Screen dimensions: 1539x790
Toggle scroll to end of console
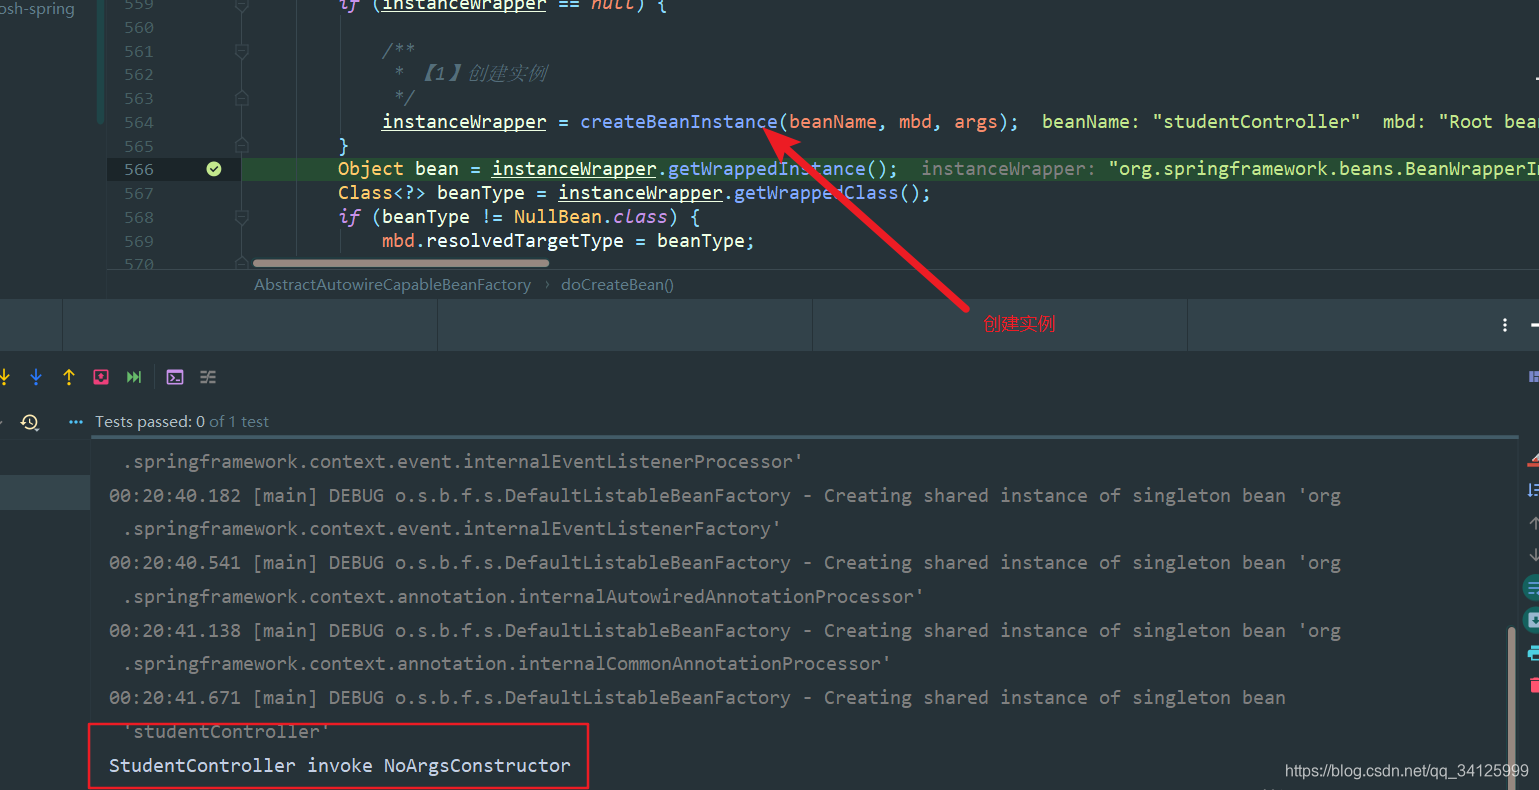tap(1532, 621)
